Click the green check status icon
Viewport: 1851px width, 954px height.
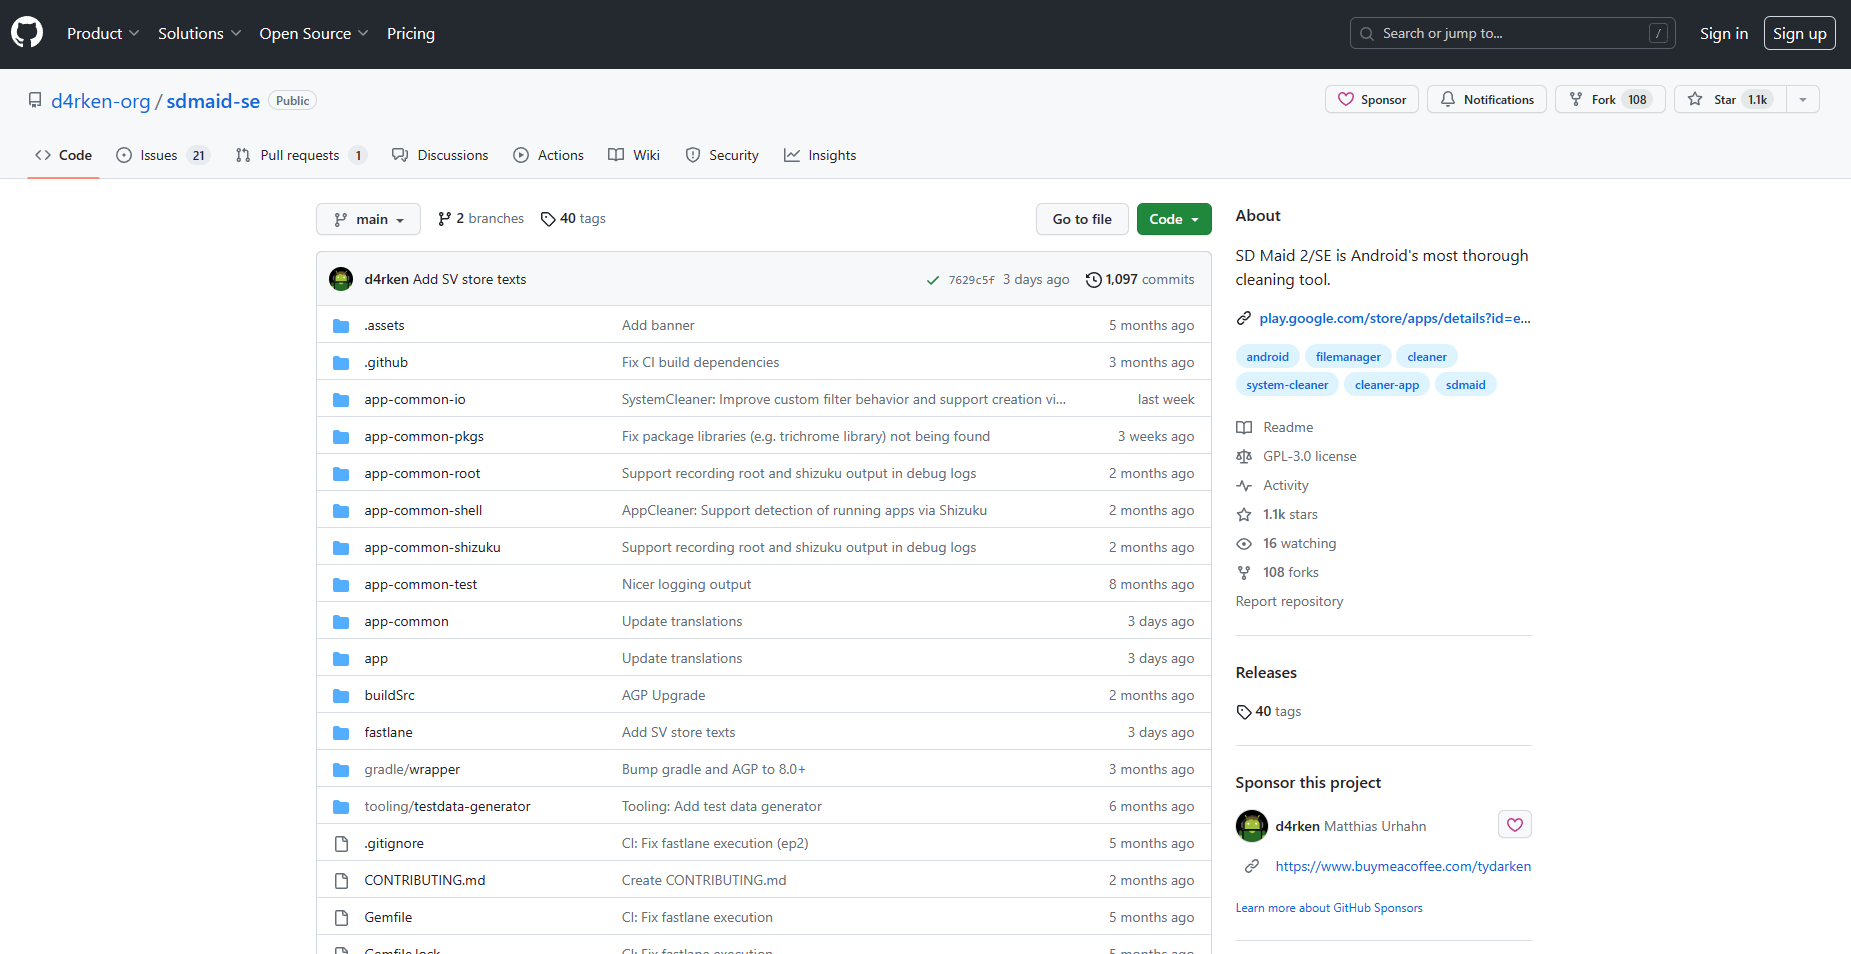click(932, 280)
